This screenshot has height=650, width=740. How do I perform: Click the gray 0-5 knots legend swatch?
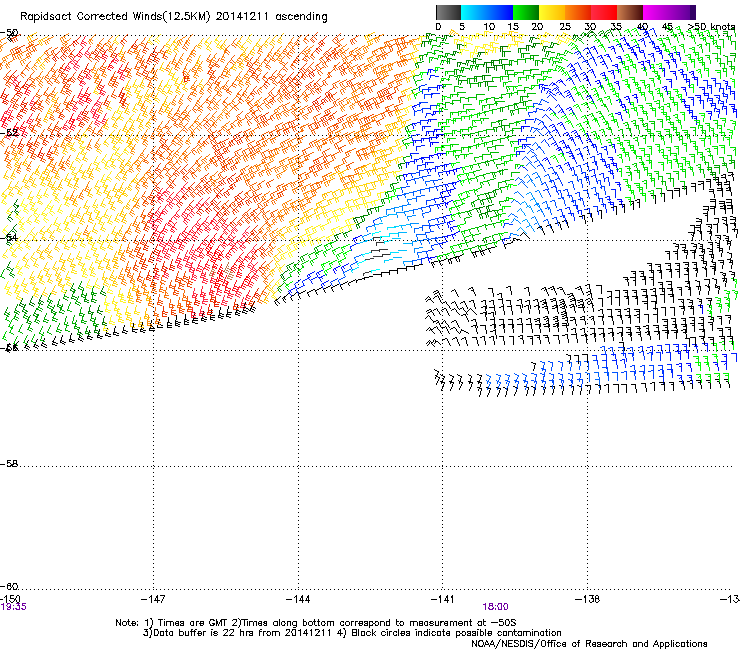(x=449, y=12)
